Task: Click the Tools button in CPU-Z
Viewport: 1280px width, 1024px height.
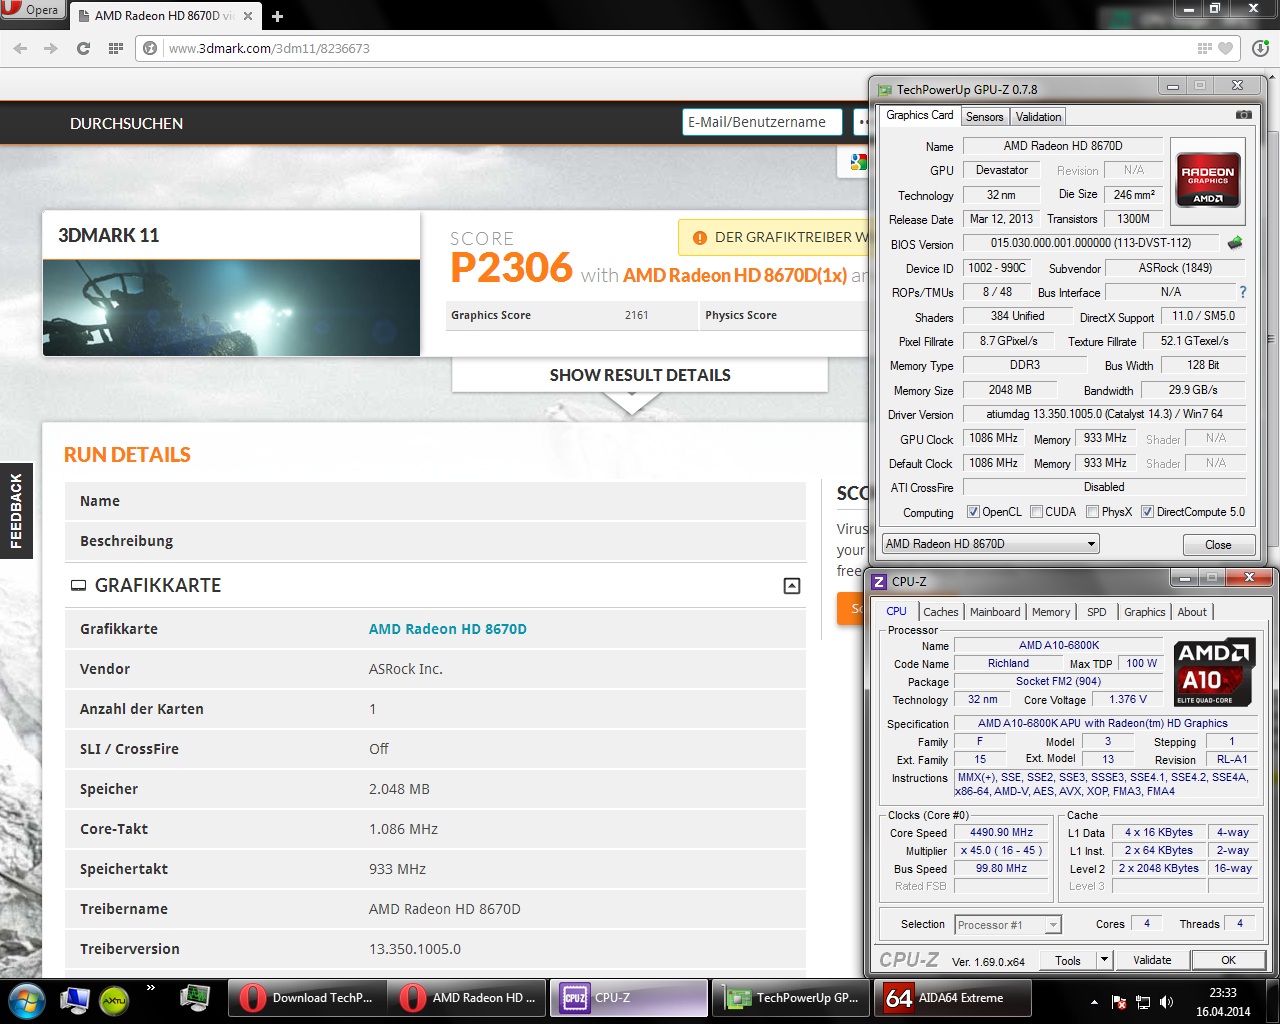Action: [1068, 960]
